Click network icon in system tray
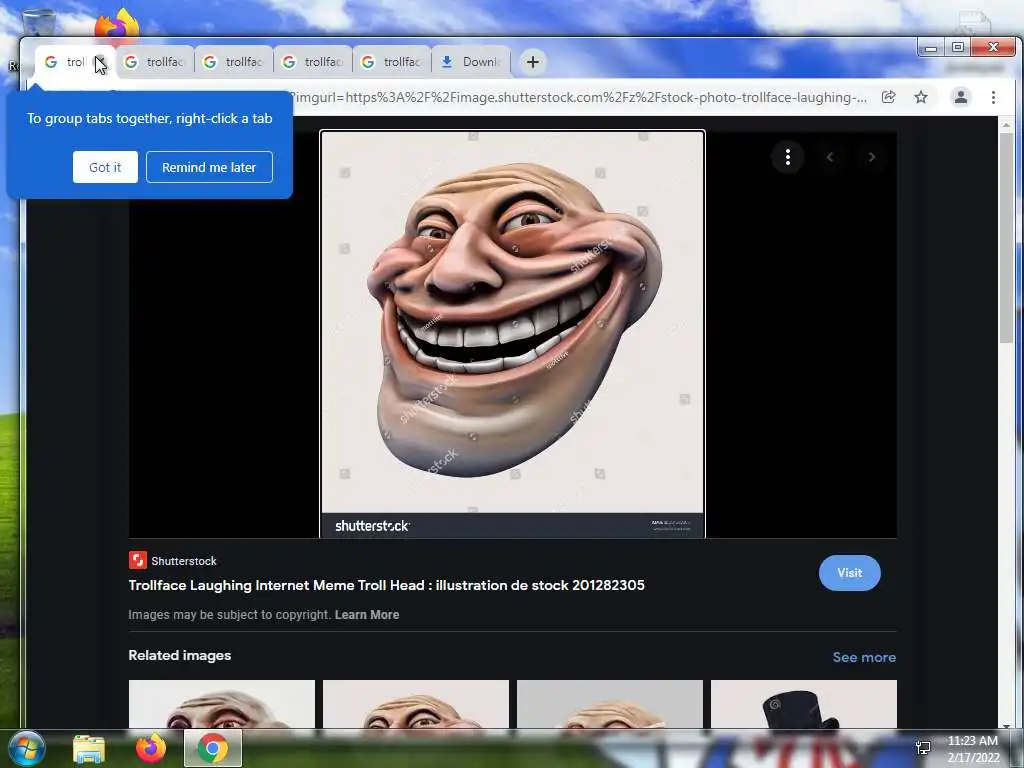This screenshot has width=1024, height=768. click(923, 748)
